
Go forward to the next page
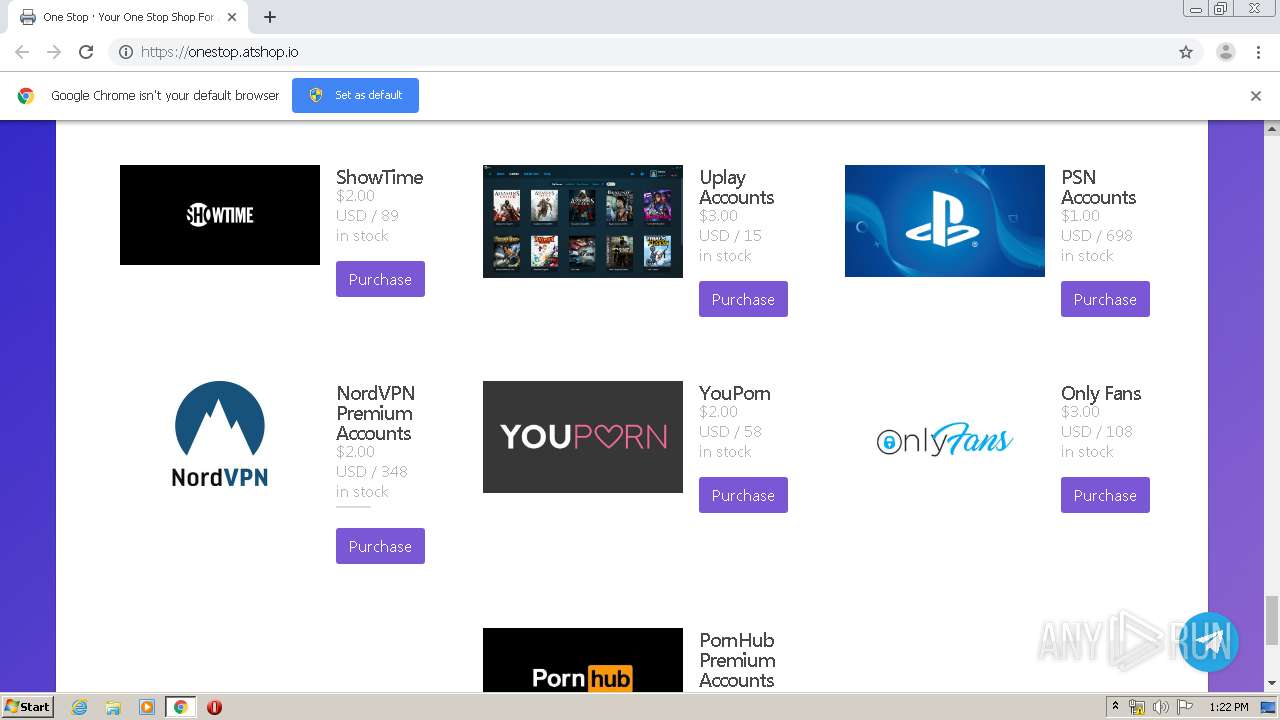coord(54,52)
